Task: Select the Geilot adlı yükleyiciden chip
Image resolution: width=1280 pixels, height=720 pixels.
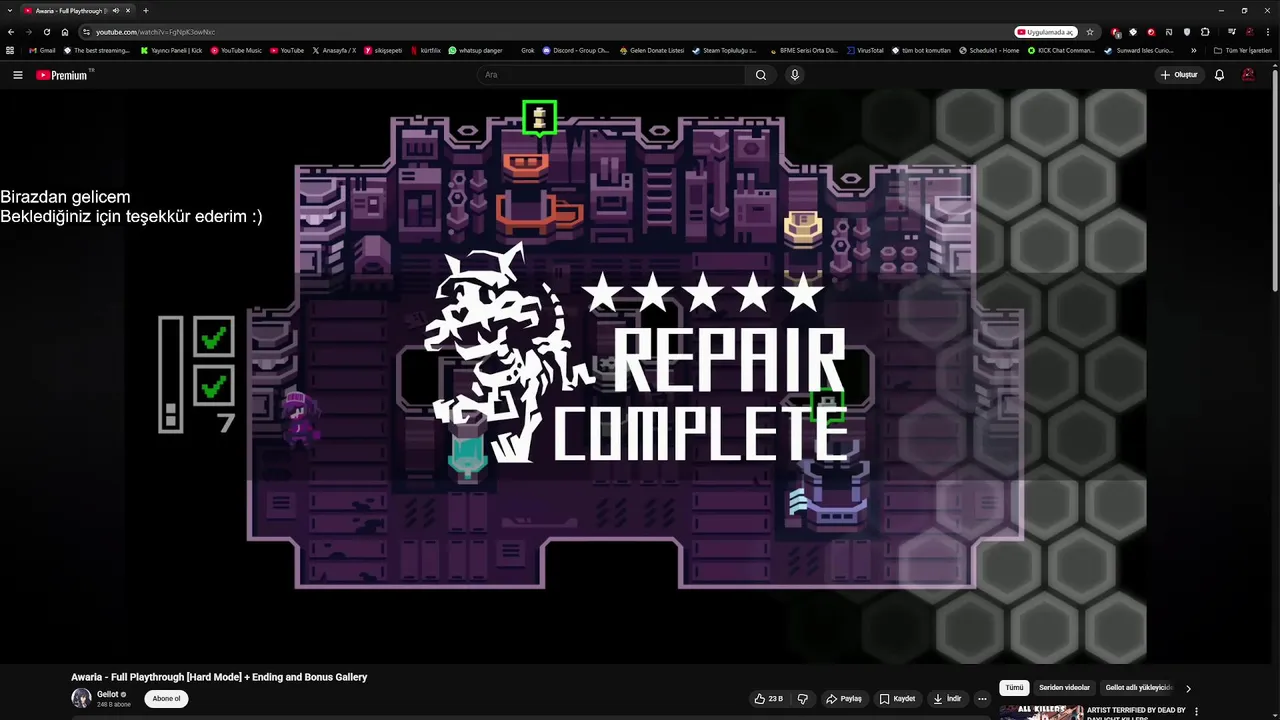Action: click(x=1138, y=688)
